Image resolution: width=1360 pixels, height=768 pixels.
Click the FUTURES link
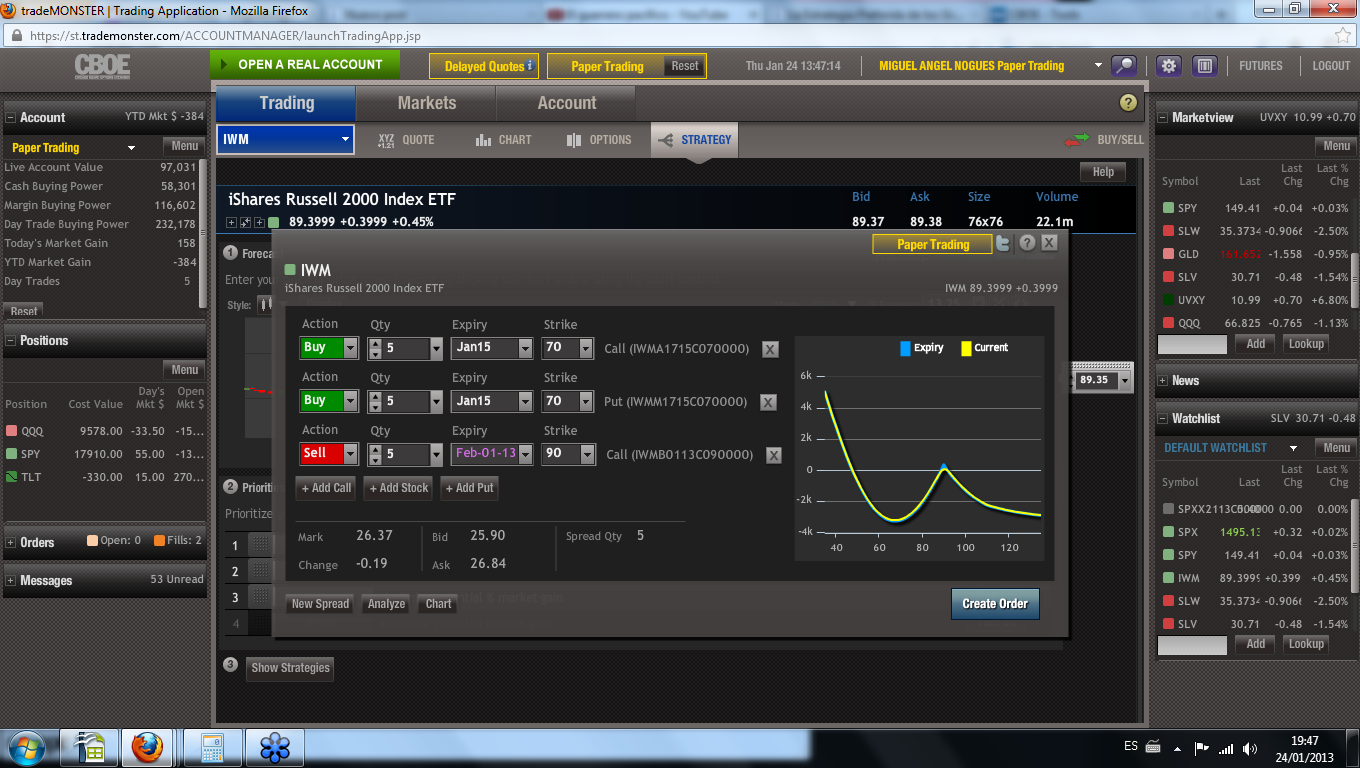[1260, 66]
